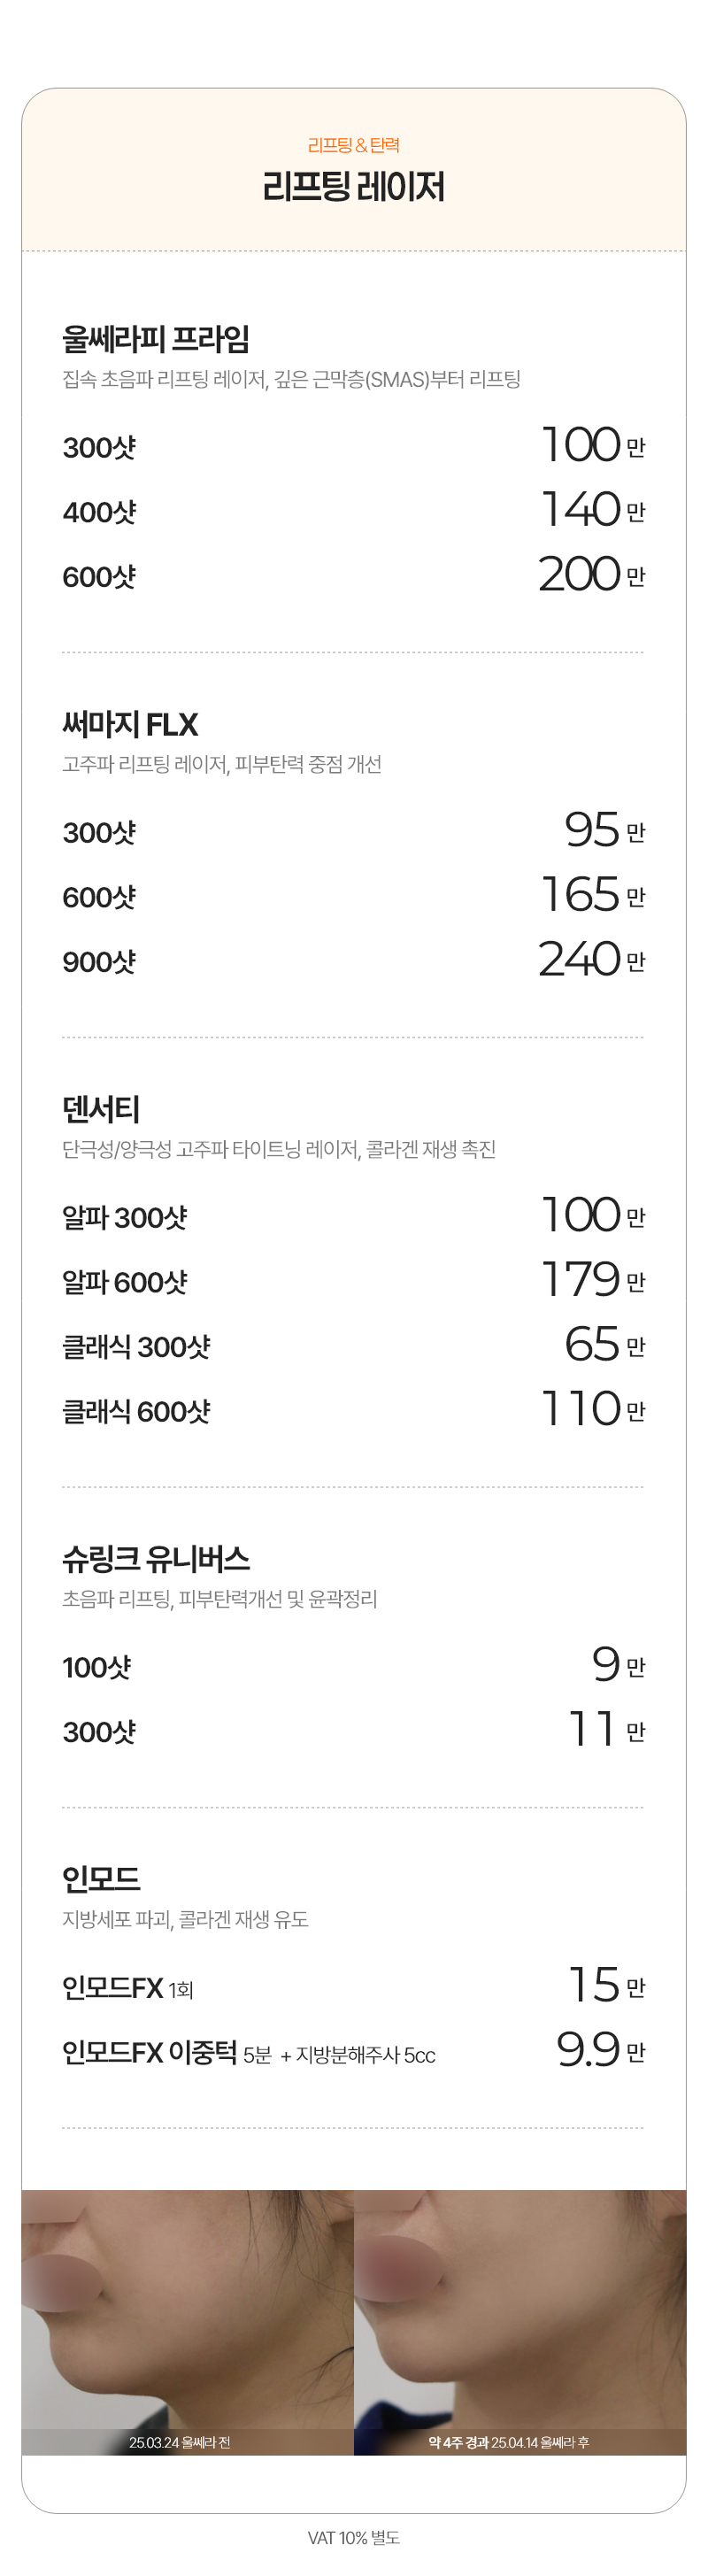708x2576 pixels.
Task: Click the 써마지 FLX heading
Action: pos(130,724)
